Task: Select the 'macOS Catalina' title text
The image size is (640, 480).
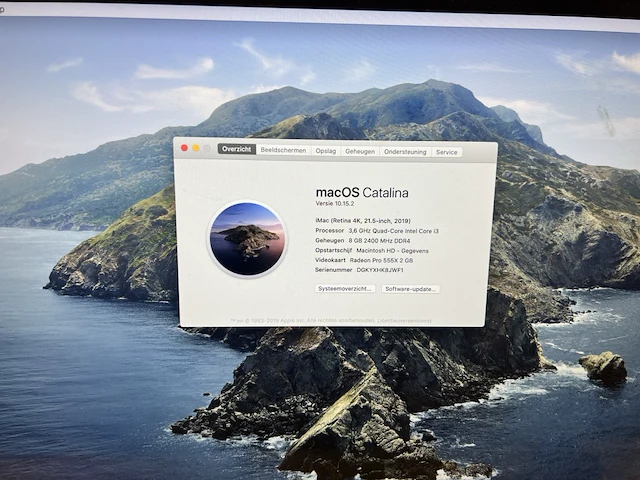Action: pos(362,192)
